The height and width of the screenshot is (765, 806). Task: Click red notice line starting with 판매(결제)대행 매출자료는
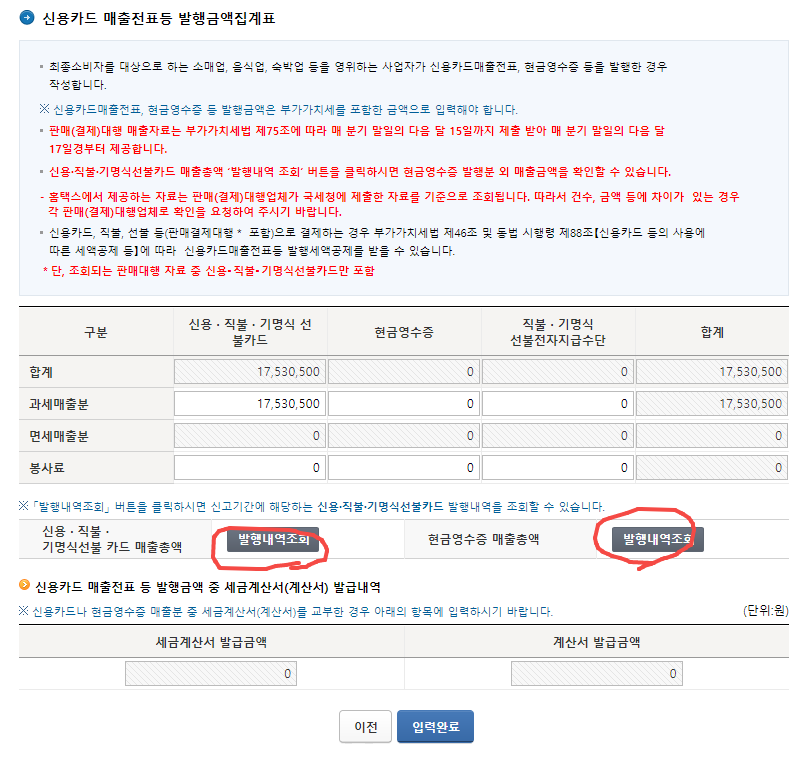point(357,140)
